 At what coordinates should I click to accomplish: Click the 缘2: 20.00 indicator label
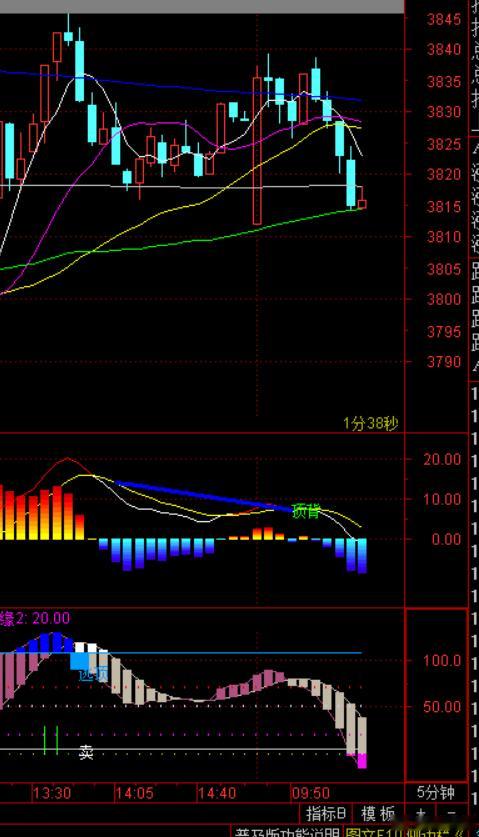coord(35,619)
